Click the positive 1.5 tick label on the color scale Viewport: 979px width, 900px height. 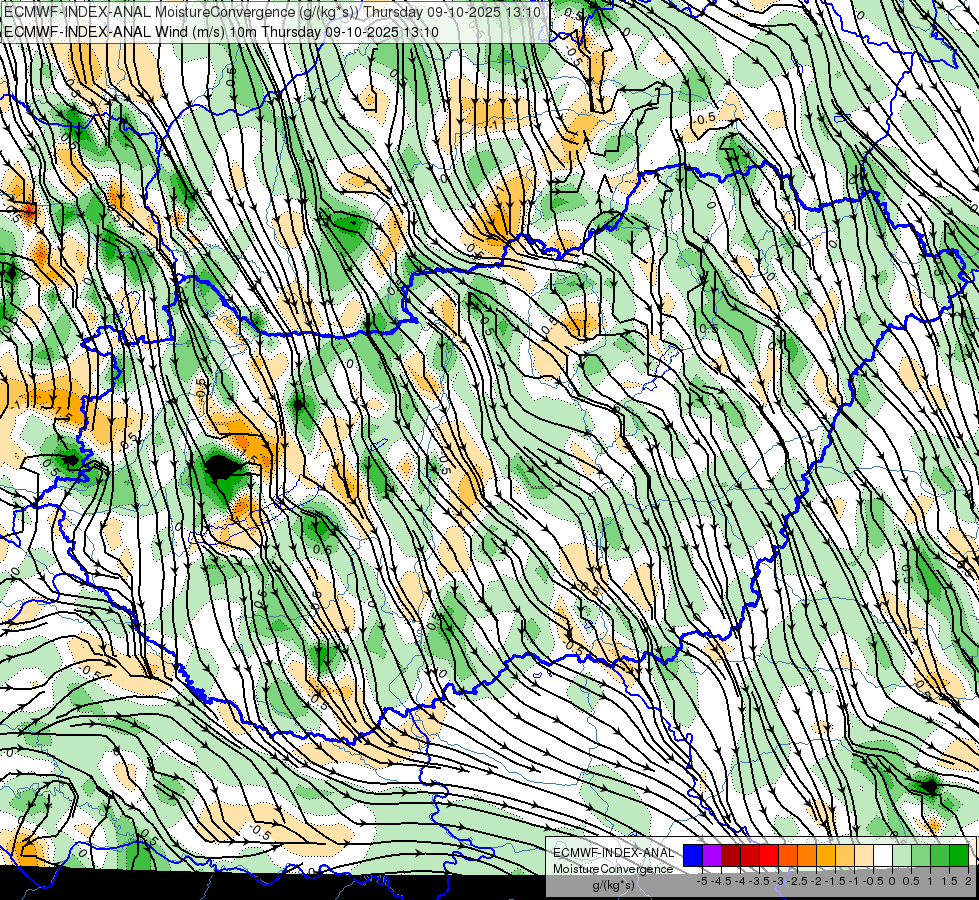tap(949, 881)
